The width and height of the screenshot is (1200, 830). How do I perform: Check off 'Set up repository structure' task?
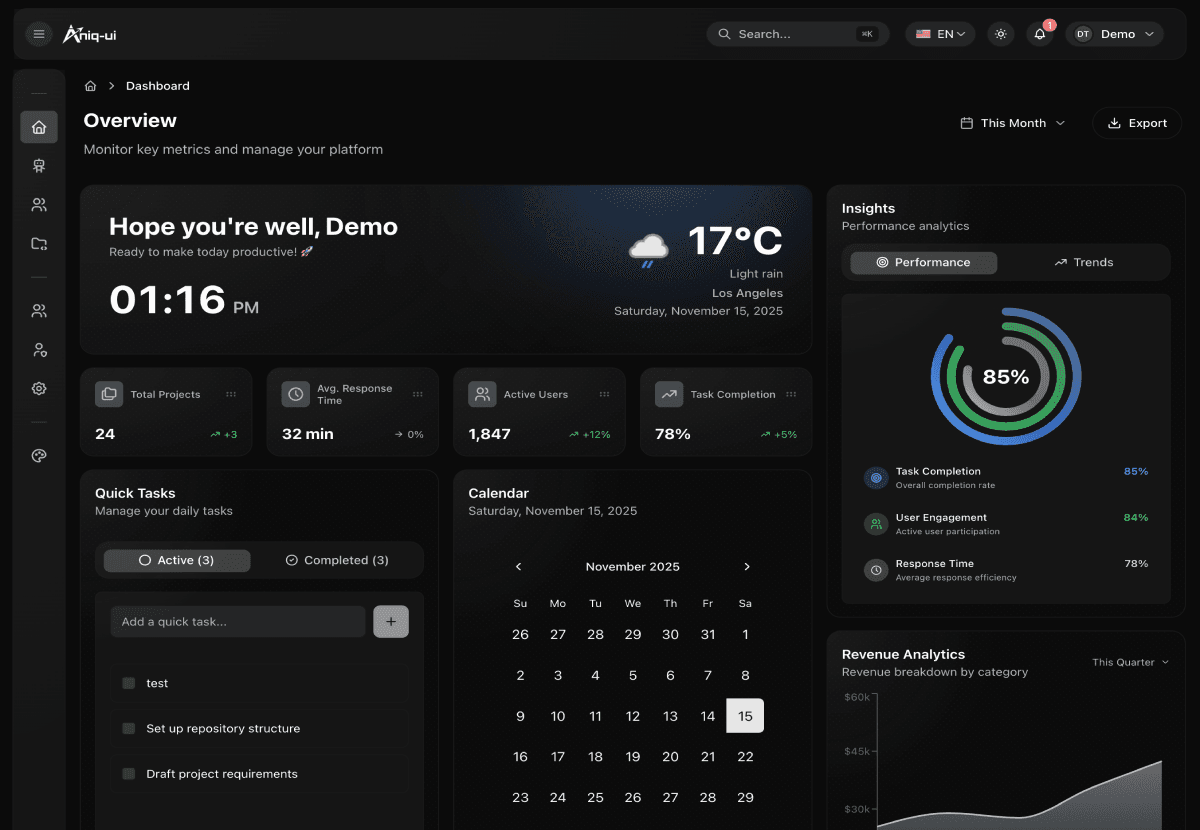click(x=128, y=728)
